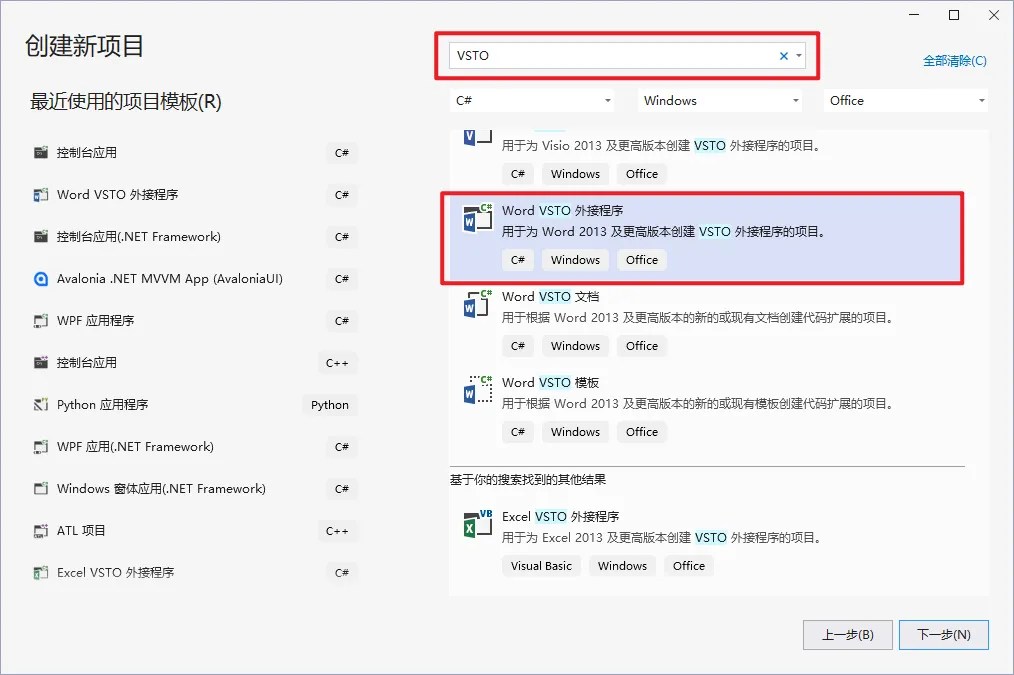Click the WPF 应用(.NET Framework) icon

tap(41, 447)
